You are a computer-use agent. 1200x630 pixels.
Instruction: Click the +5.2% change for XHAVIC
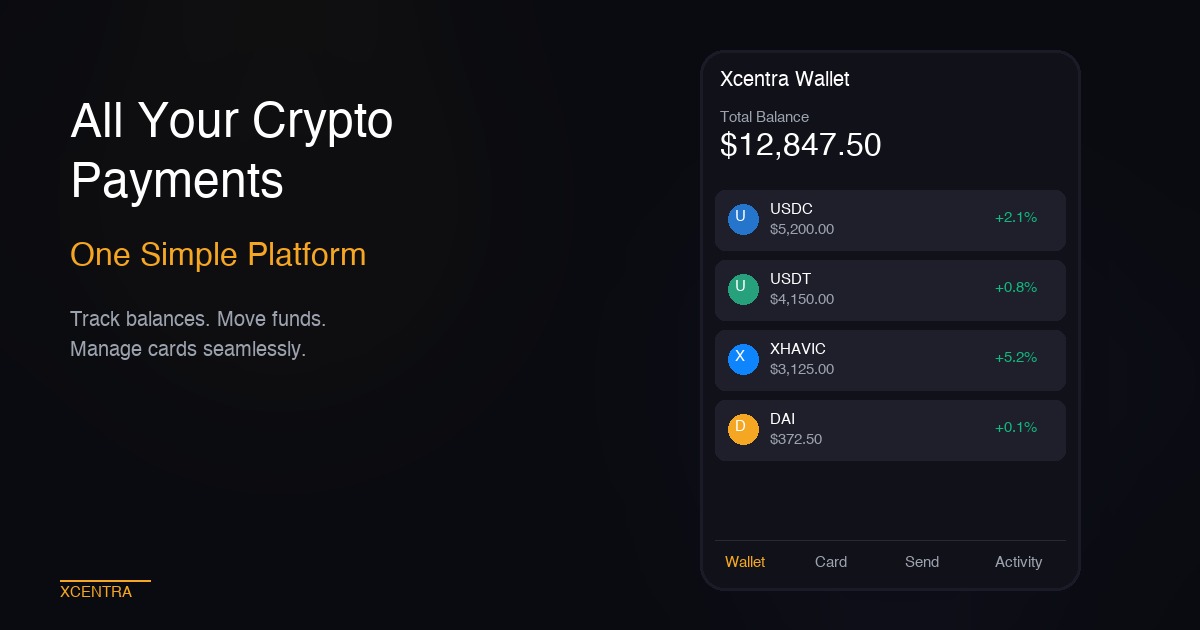click(1016, 357)
